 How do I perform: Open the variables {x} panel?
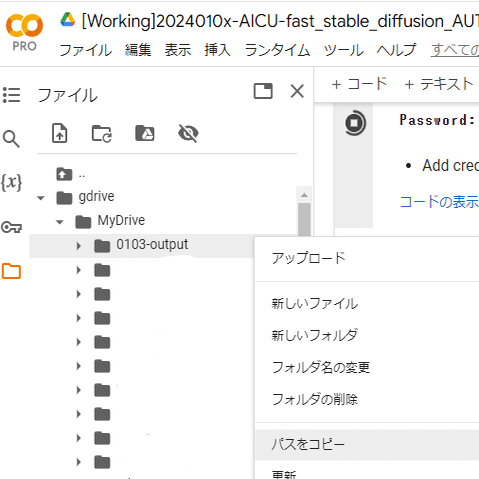11,182
